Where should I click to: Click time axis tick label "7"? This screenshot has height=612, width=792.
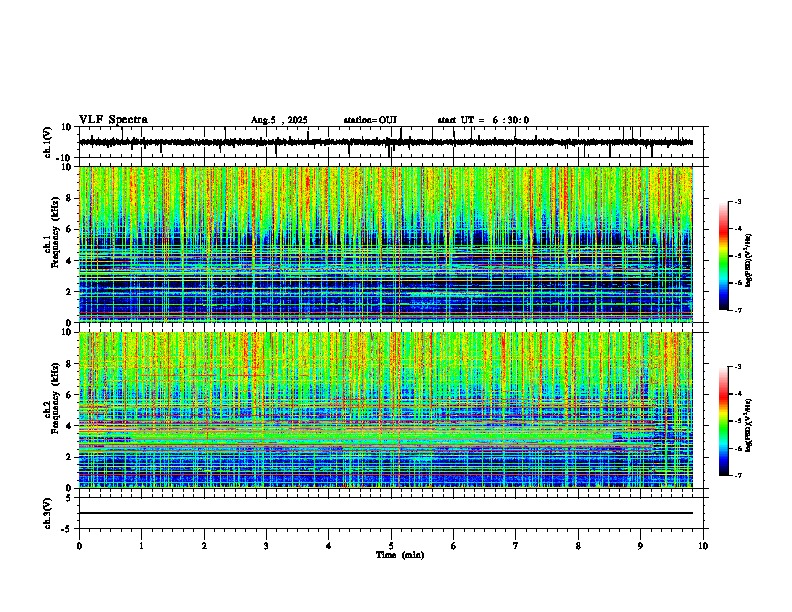click(x=516, y=546)
